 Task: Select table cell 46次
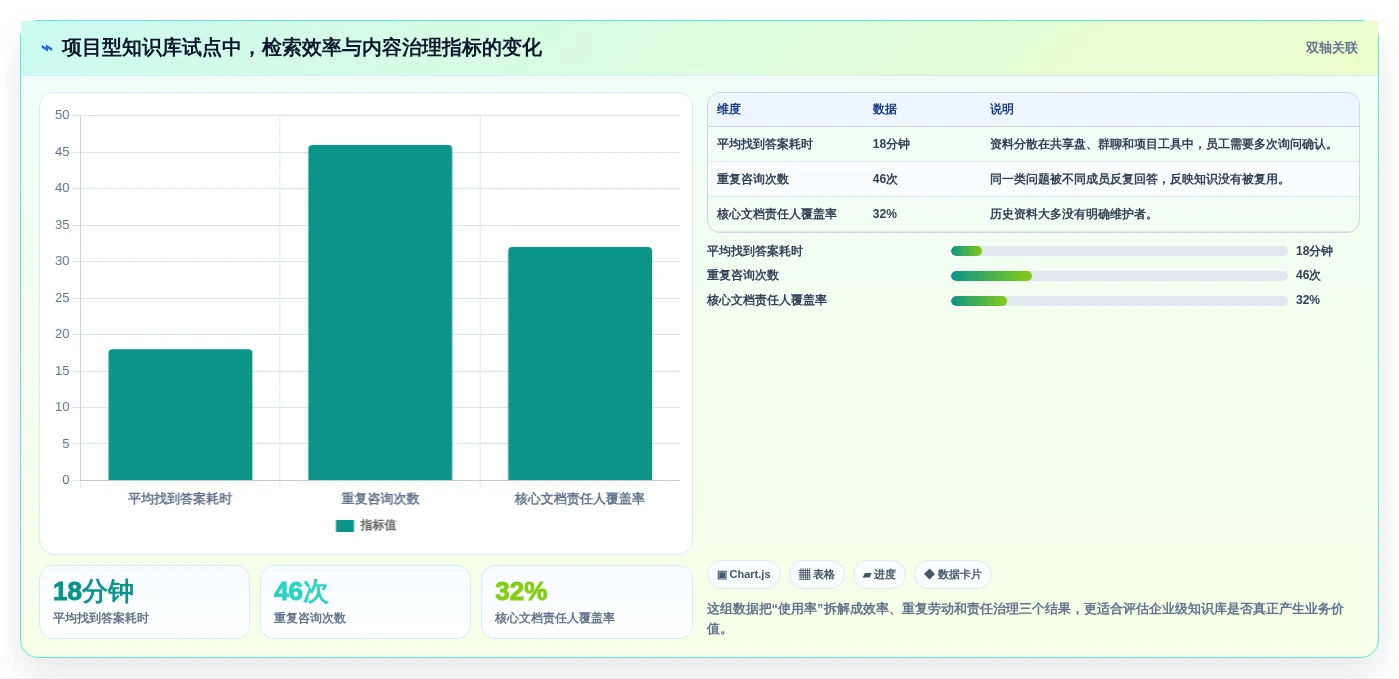click(885, 180)
